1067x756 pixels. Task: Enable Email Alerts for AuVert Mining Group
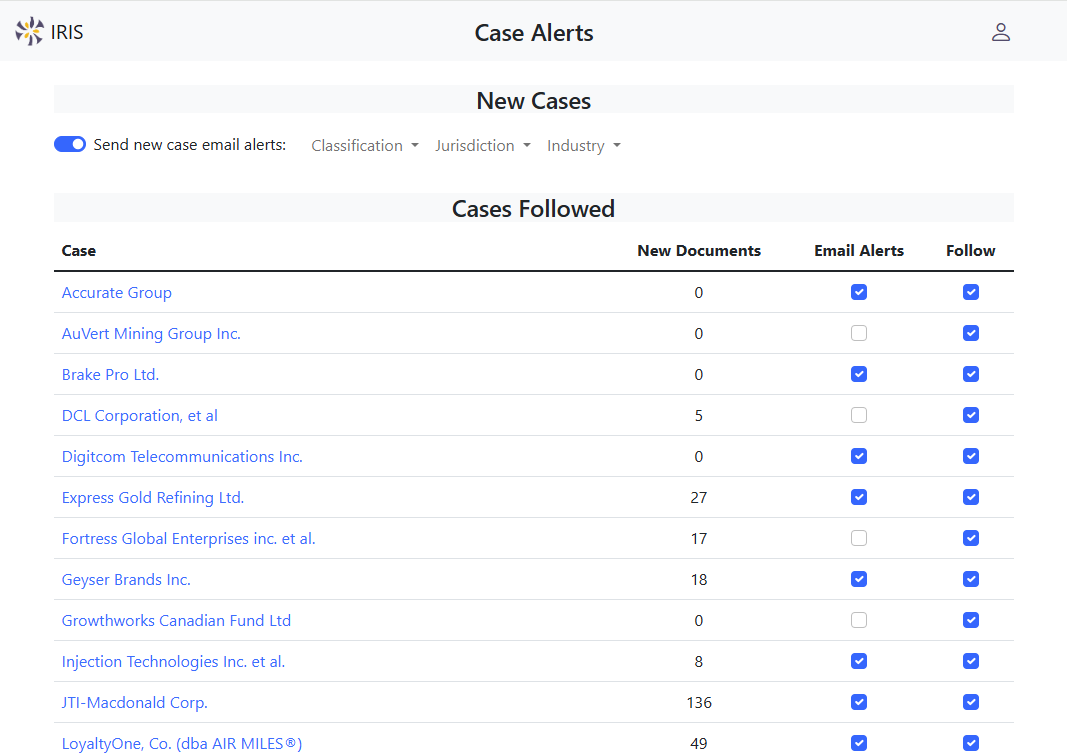coord(859,333)
